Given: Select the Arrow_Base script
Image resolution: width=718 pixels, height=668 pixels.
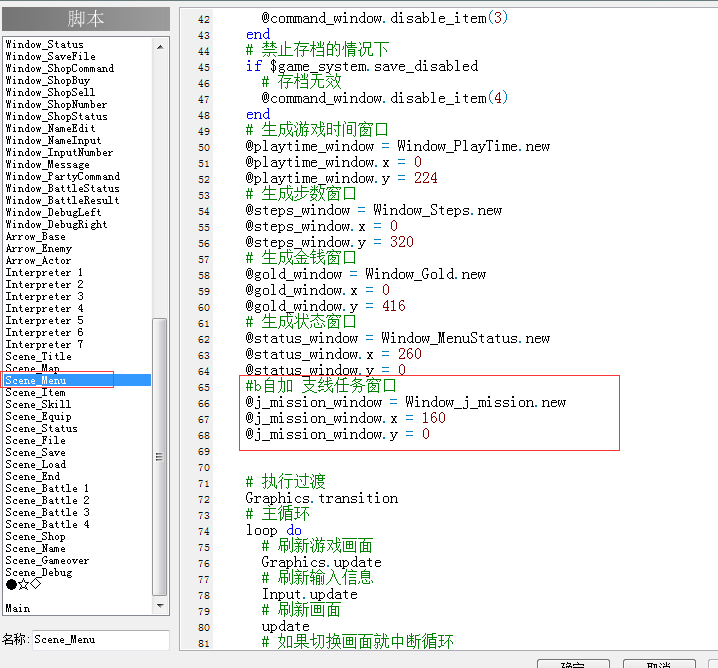Looking at the screenshot, I should pos(35,237).
